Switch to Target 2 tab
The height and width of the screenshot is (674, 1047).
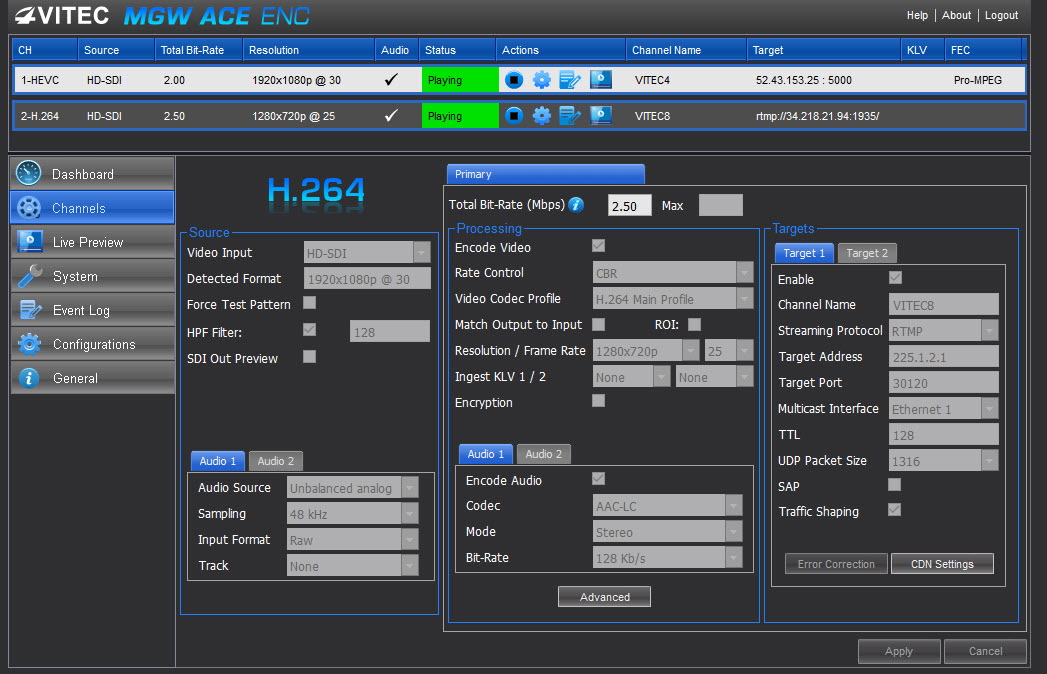[x=867, y=252]
